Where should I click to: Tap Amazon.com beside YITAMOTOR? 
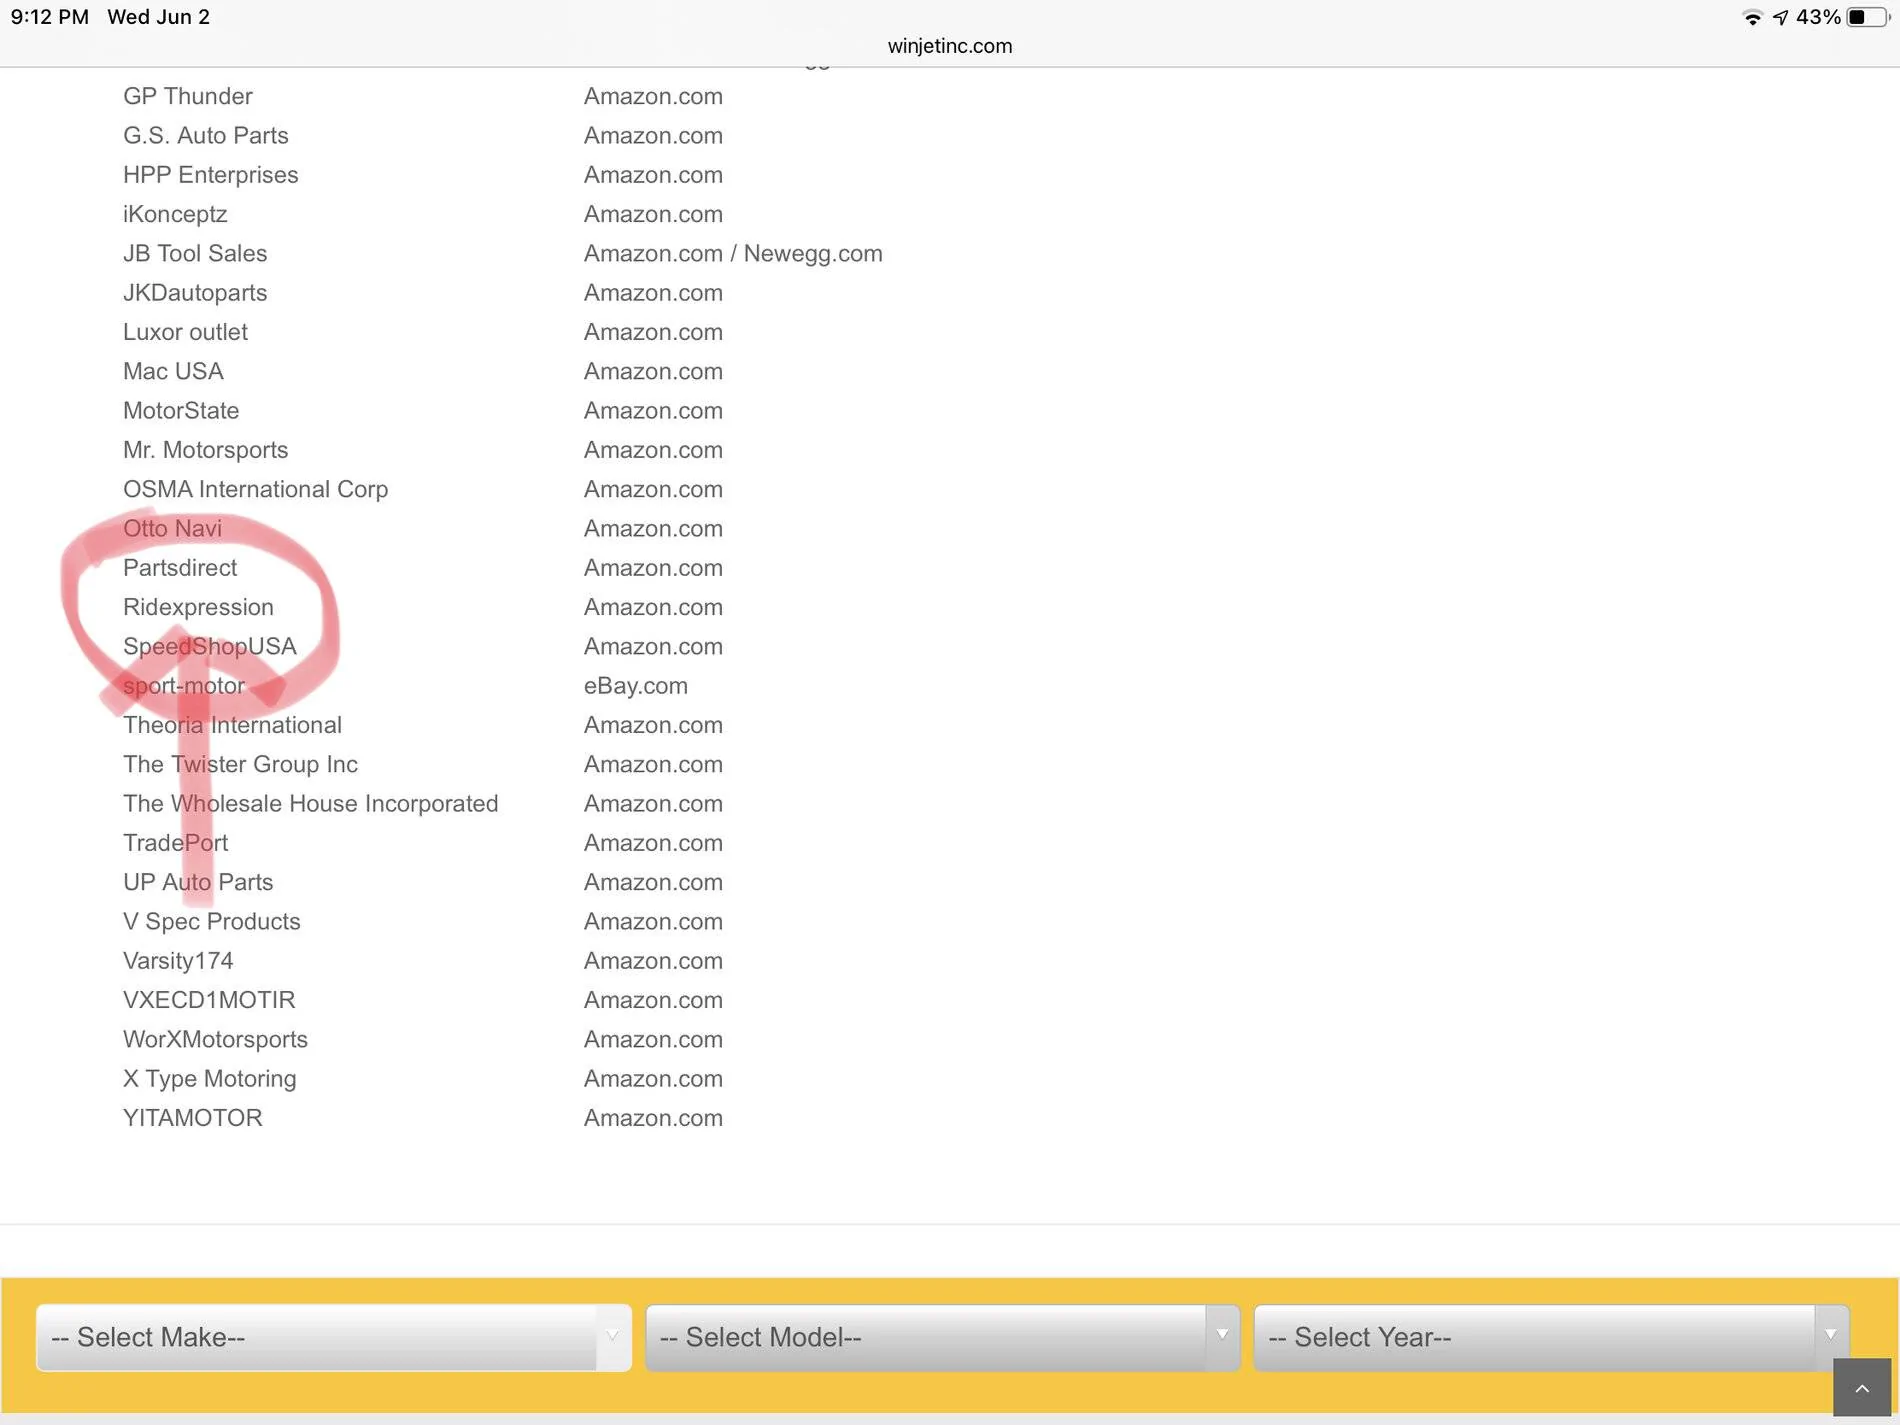(x=653, y=1118)
